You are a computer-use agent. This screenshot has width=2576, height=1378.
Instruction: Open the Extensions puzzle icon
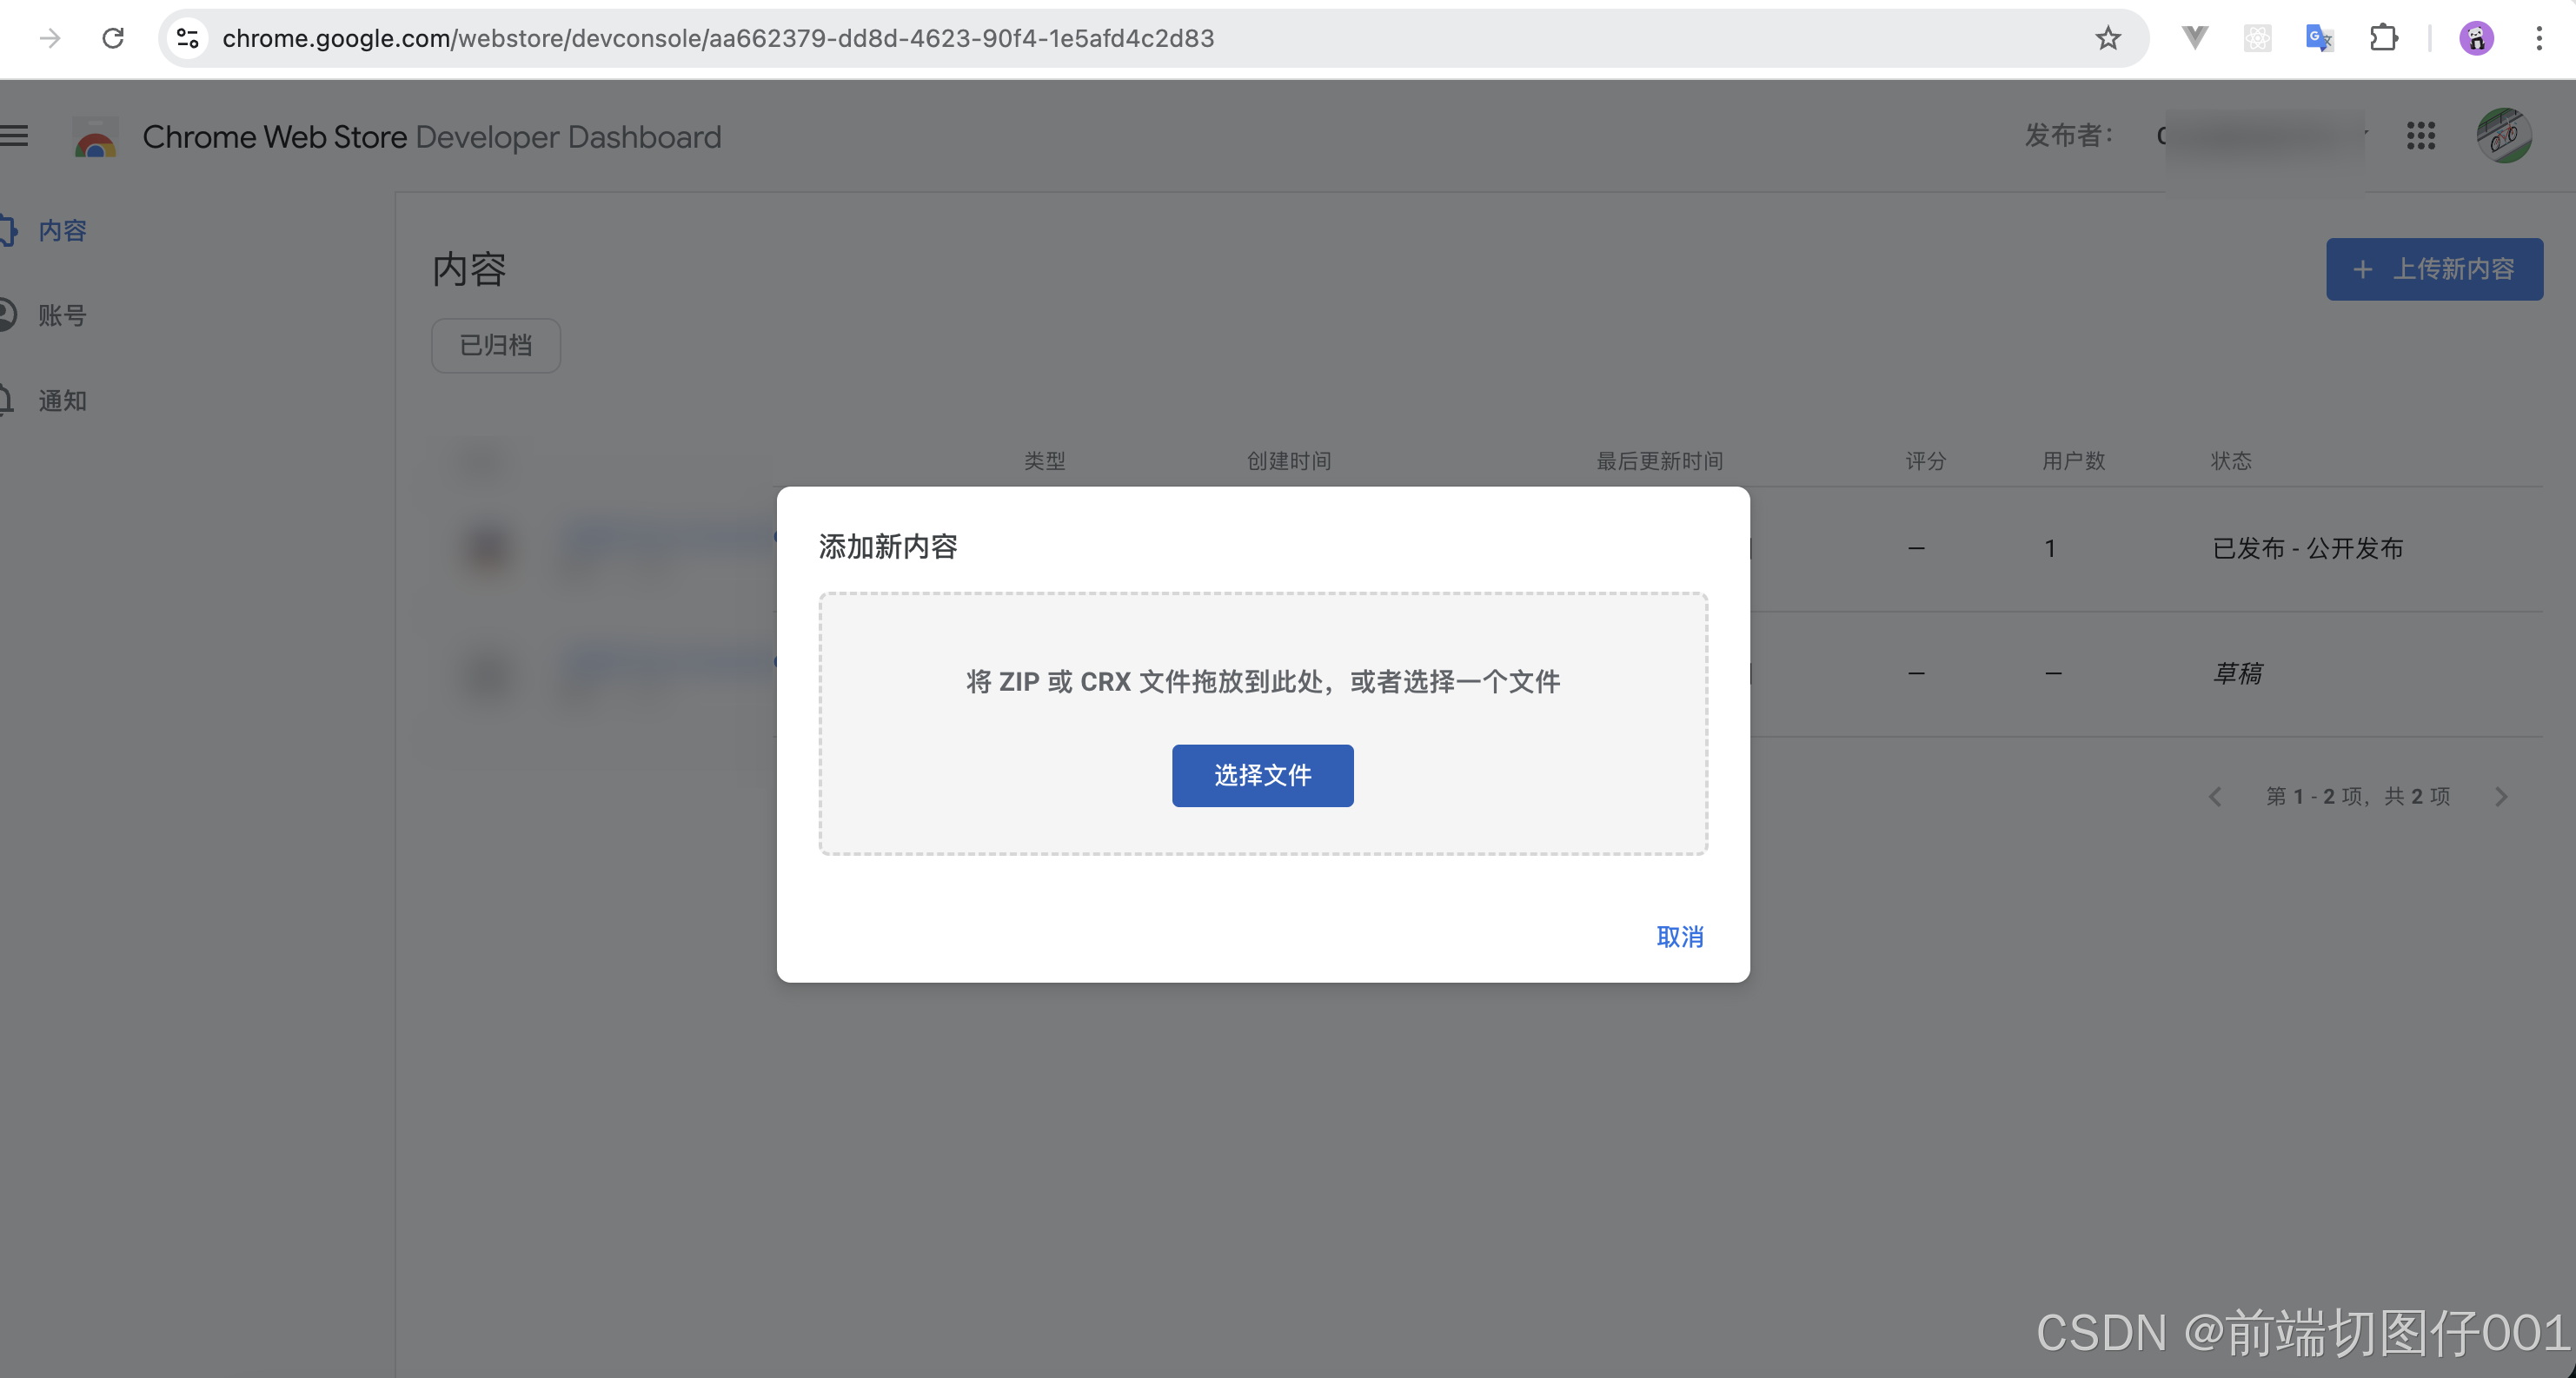click(x=2383, y=38)
